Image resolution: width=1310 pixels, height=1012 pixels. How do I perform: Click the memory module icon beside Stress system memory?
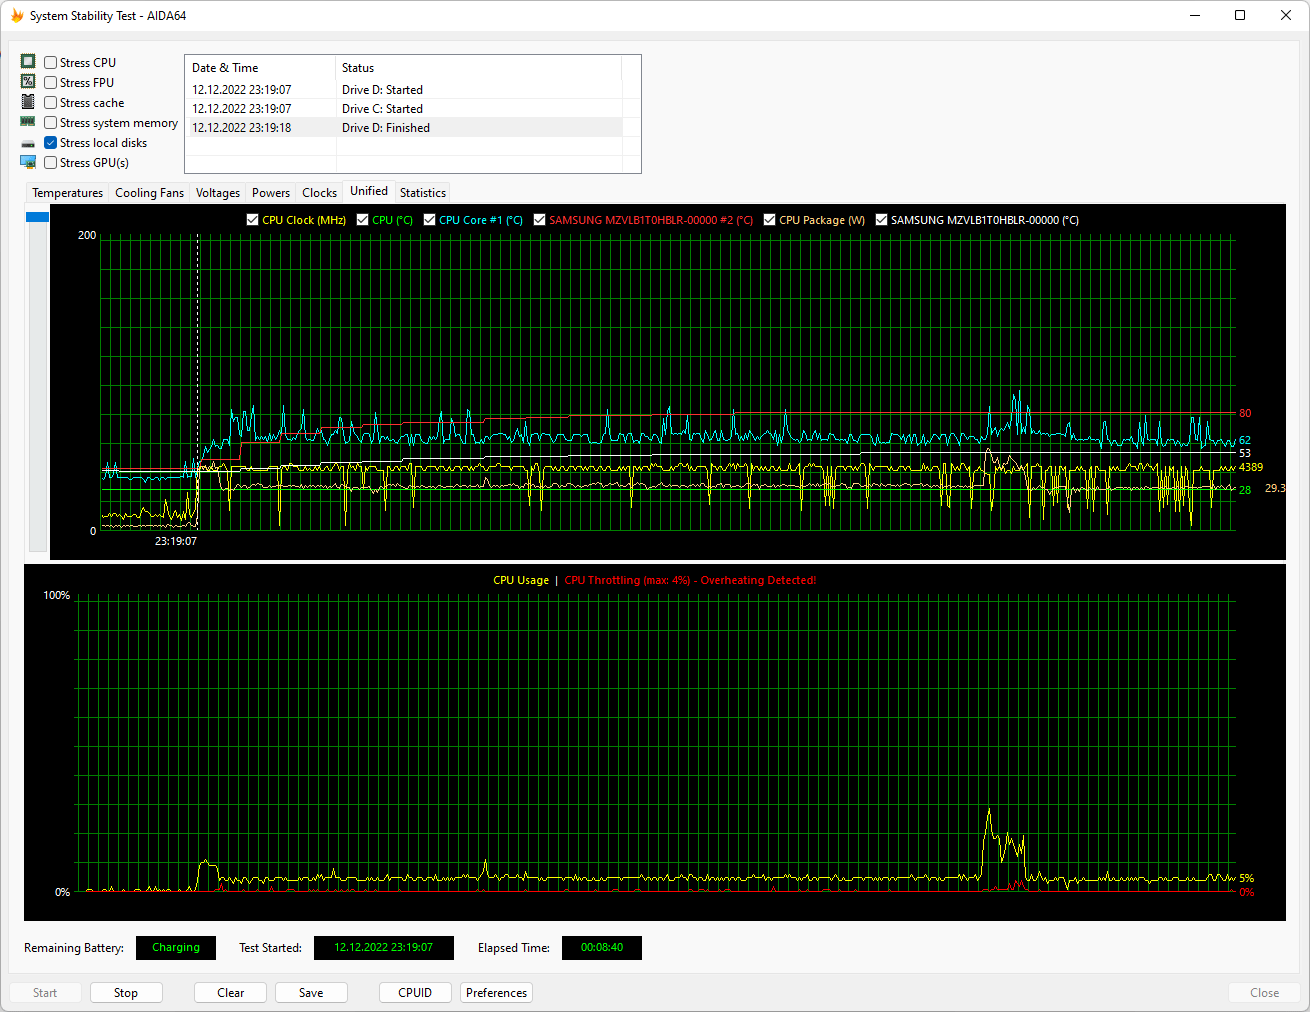[x=28, y=122]
